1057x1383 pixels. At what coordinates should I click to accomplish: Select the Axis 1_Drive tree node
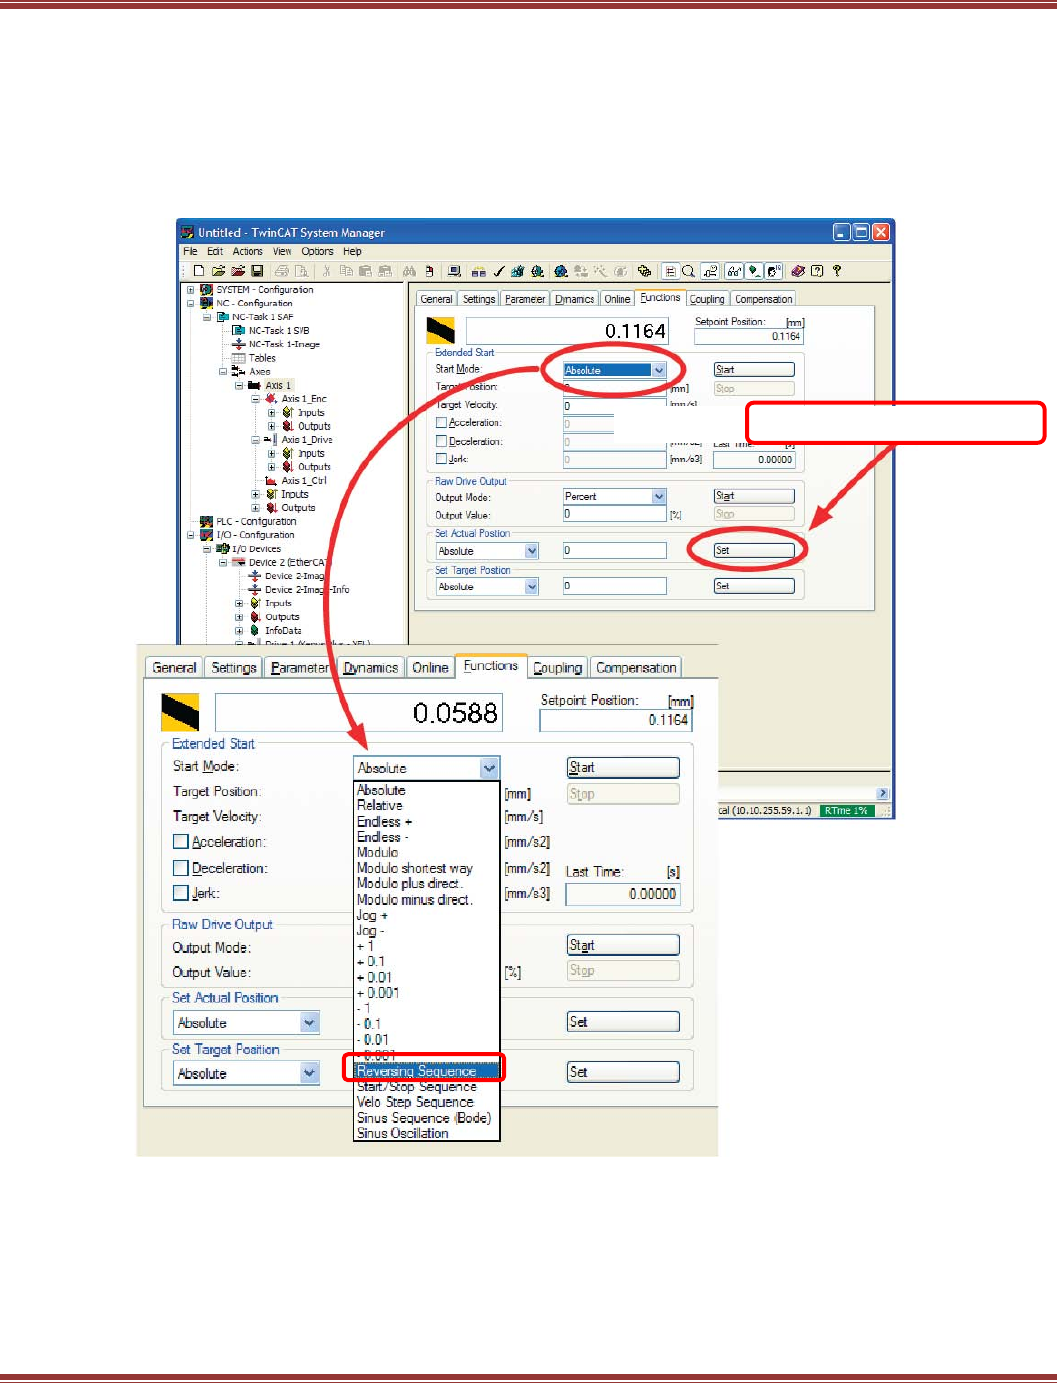coord(307,439)
